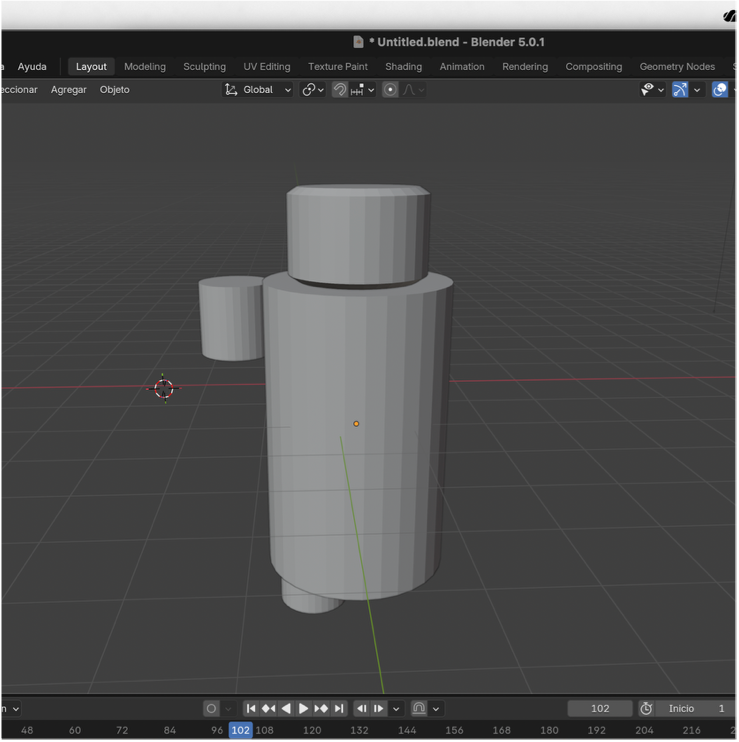Toggle viewport overlays icon
This screenshot has width=739, height=742.
coord(720,90)
